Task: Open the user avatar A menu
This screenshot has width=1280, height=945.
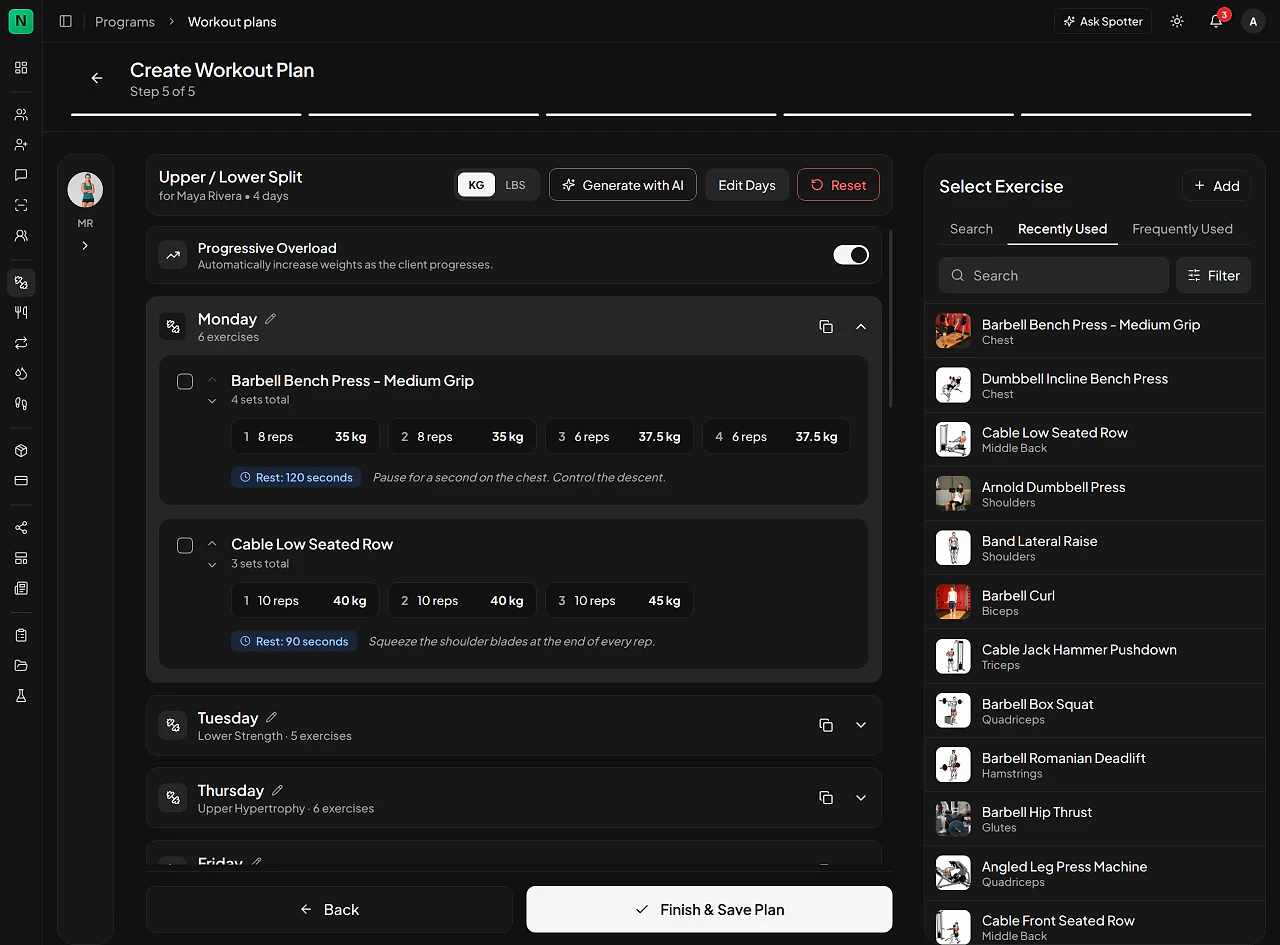Action: (1253, 21)
